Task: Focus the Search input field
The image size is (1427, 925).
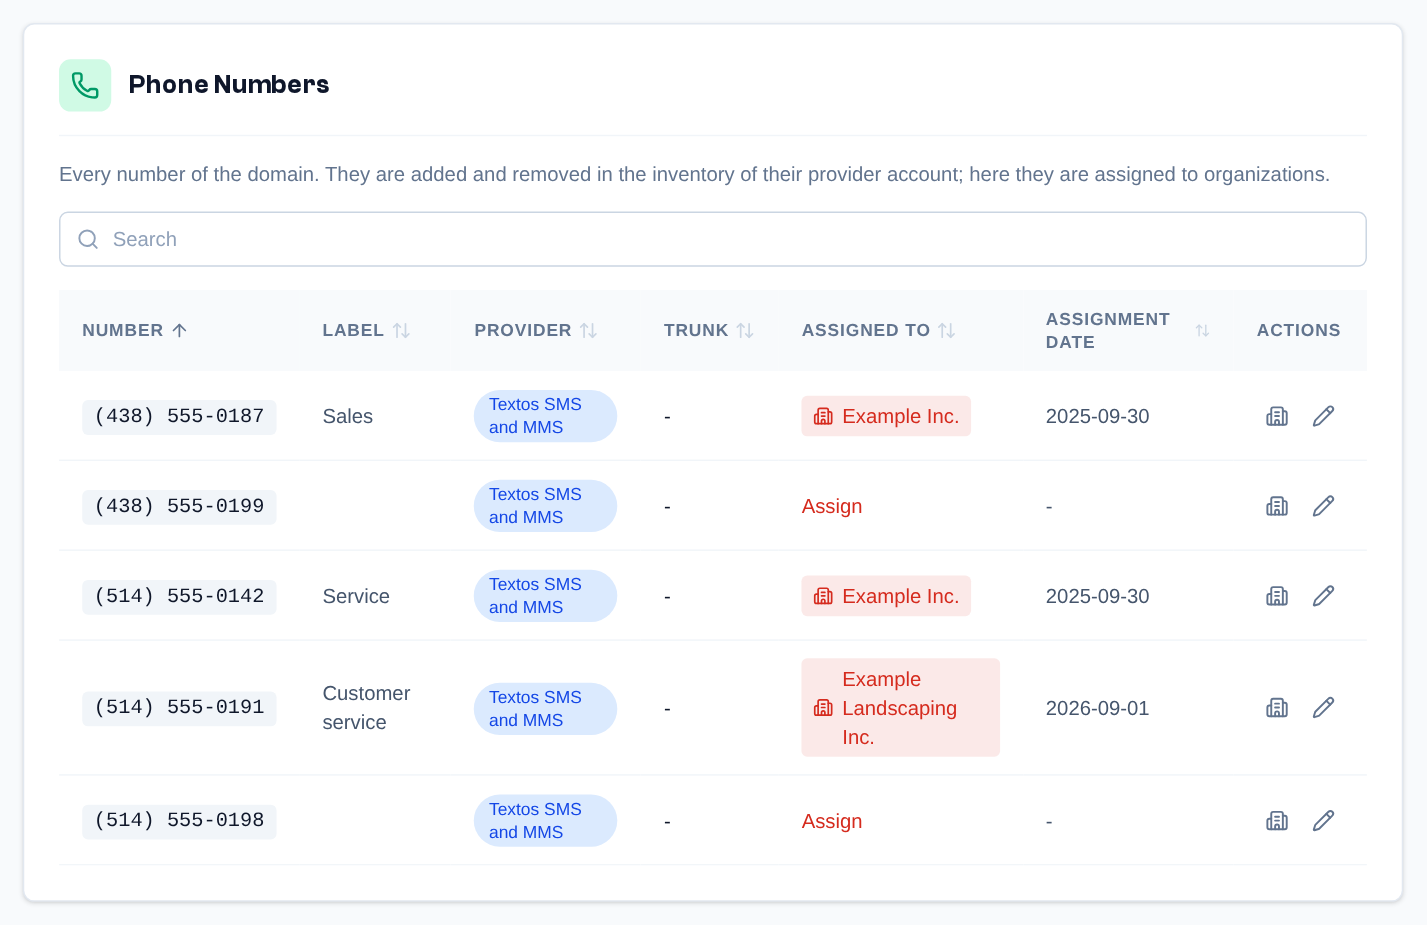Action: (713, 239)
